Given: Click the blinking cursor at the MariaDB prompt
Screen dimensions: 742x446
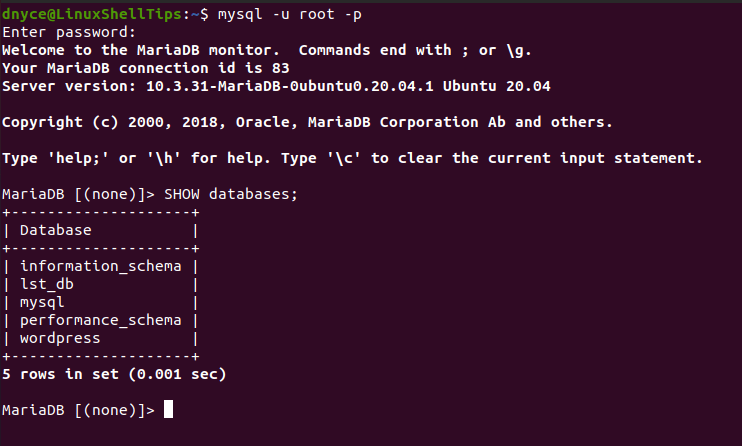Looking at the screenshot, I should 168,409.
